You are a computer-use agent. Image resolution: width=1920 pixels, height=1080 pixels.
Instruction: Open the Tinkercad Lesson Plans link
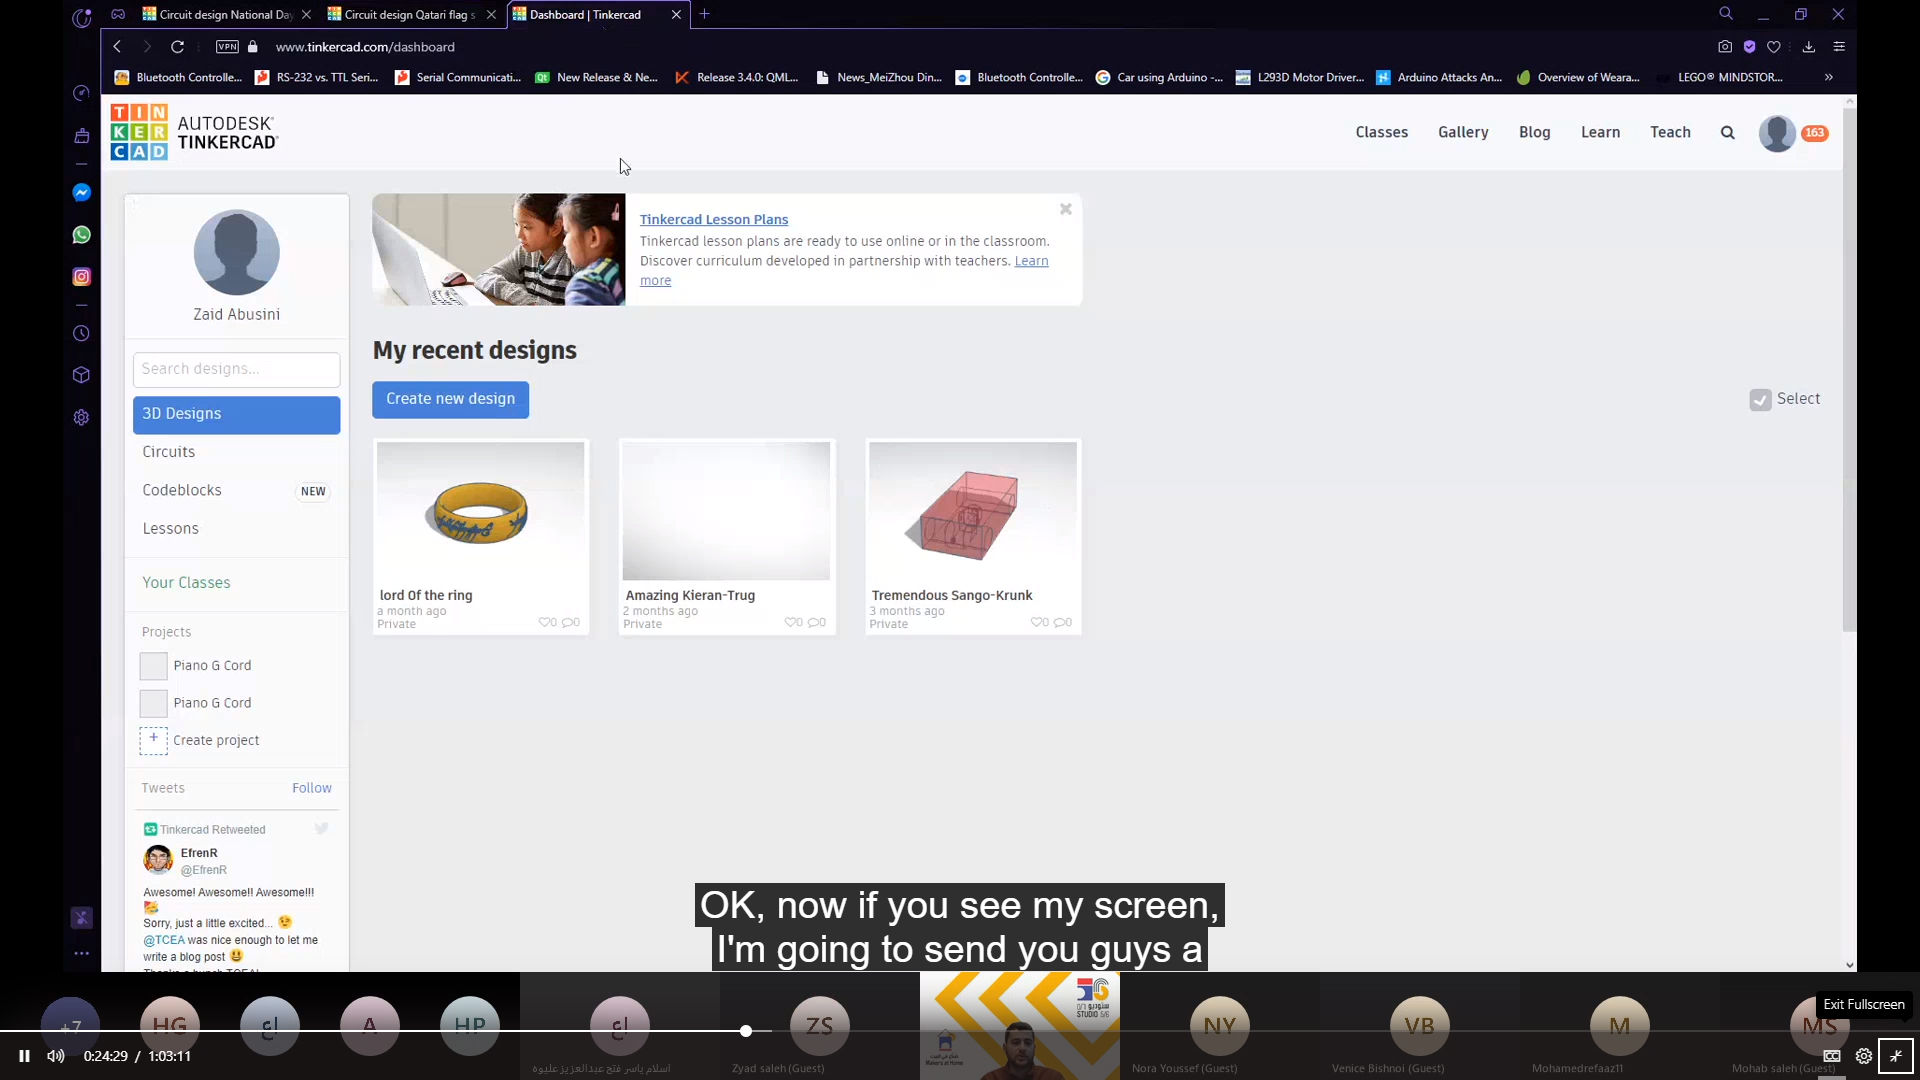click(x=714, y=219)
